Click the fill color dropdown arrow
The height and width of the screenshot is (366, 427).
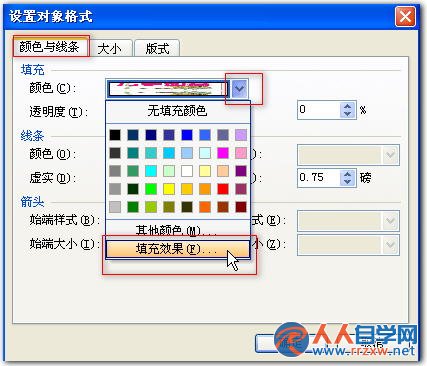click(239, 89)
